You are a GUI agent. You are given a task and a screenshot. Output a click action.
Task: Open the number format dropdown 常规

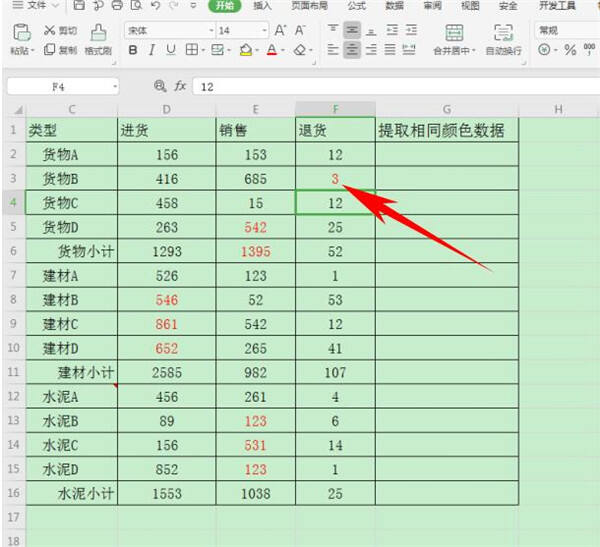coord(567,30)
